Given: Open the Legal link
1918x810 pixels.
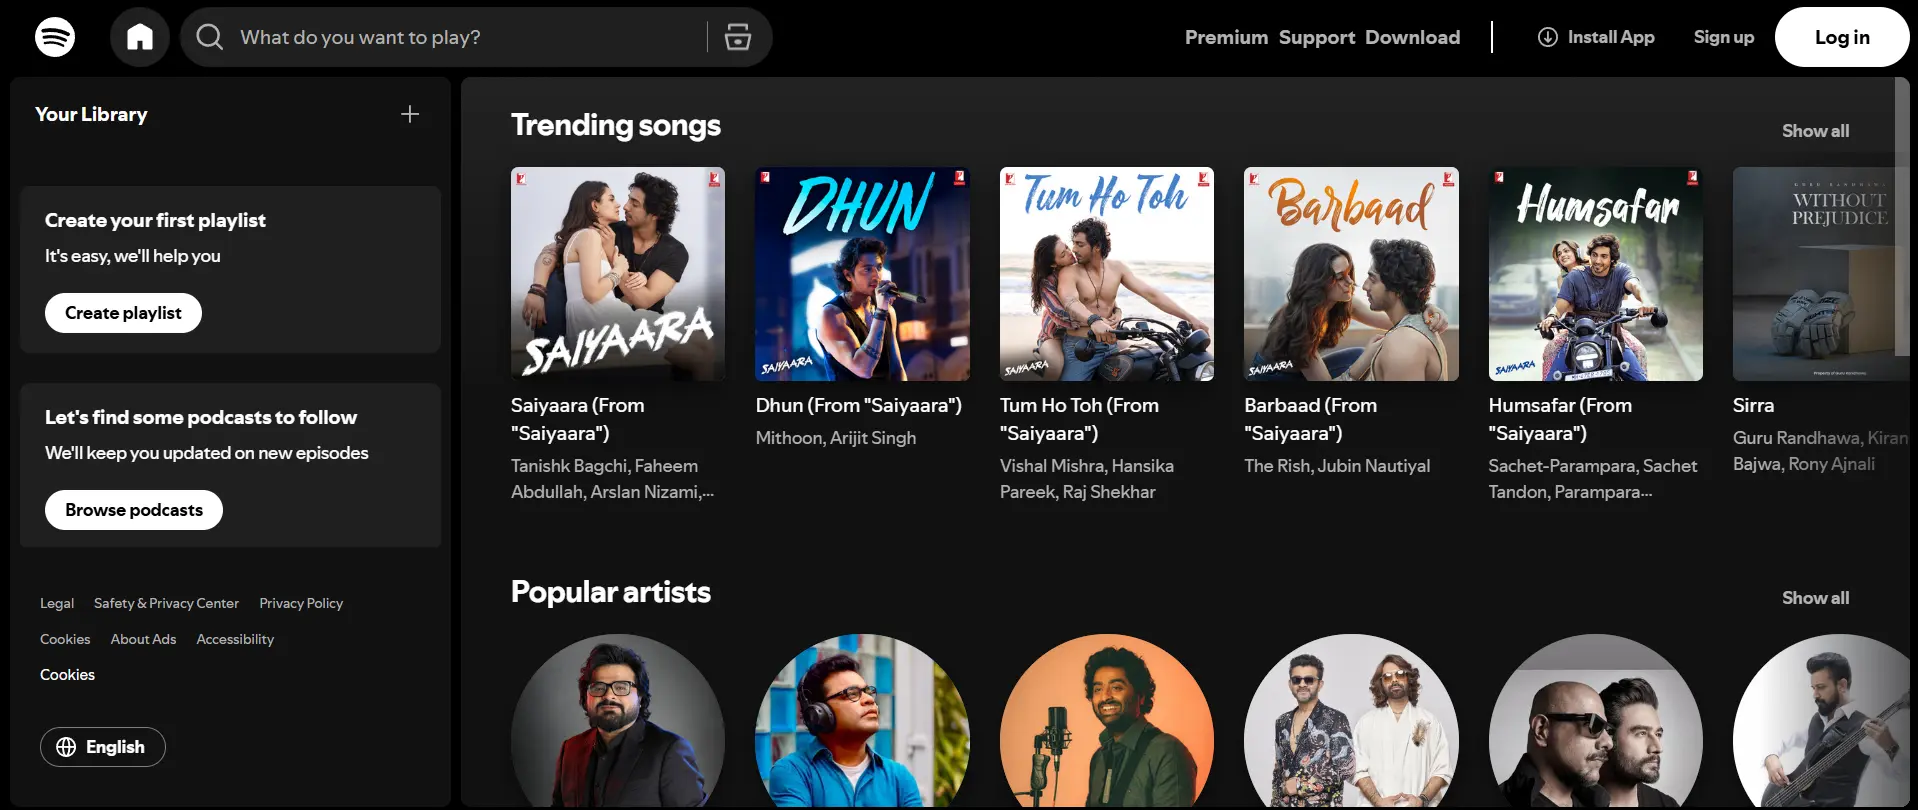Looking at the screenshot, I should point(57,603).
